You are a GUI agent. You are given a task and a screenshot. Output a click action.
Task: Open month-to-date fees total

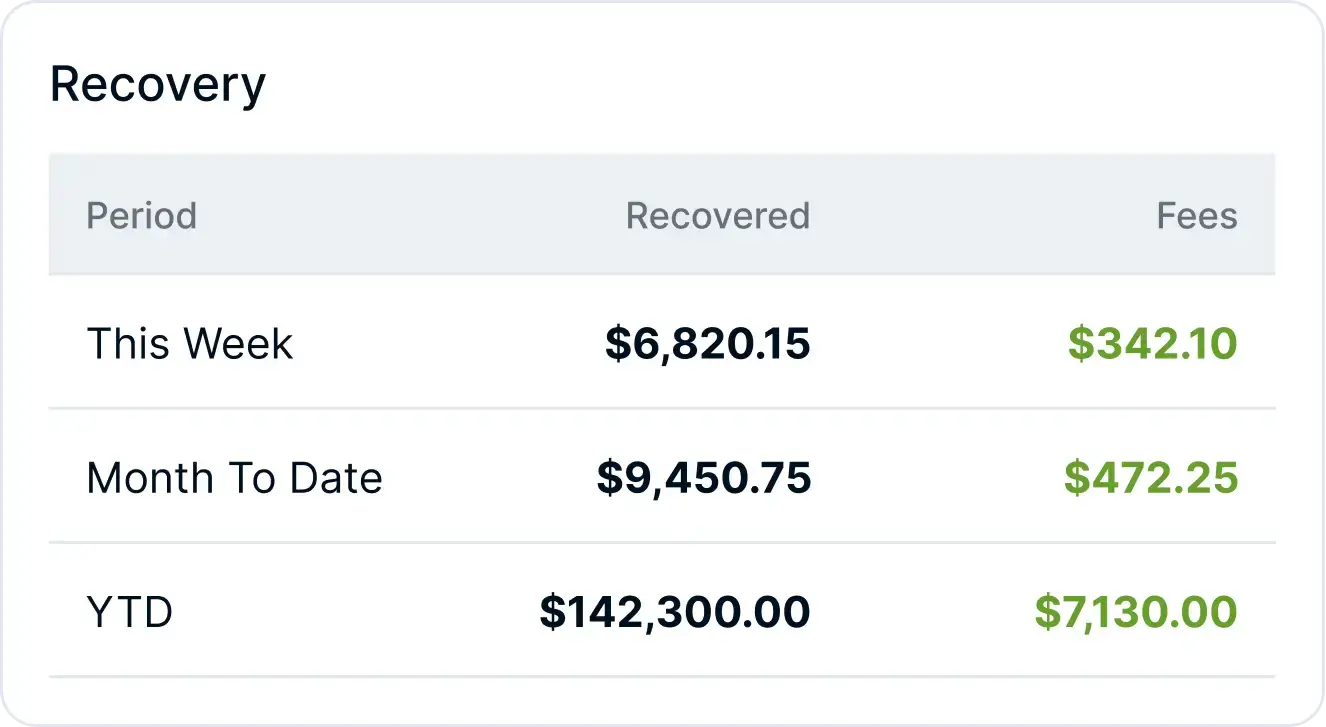pyautogui.click(x=1150, y=478)
